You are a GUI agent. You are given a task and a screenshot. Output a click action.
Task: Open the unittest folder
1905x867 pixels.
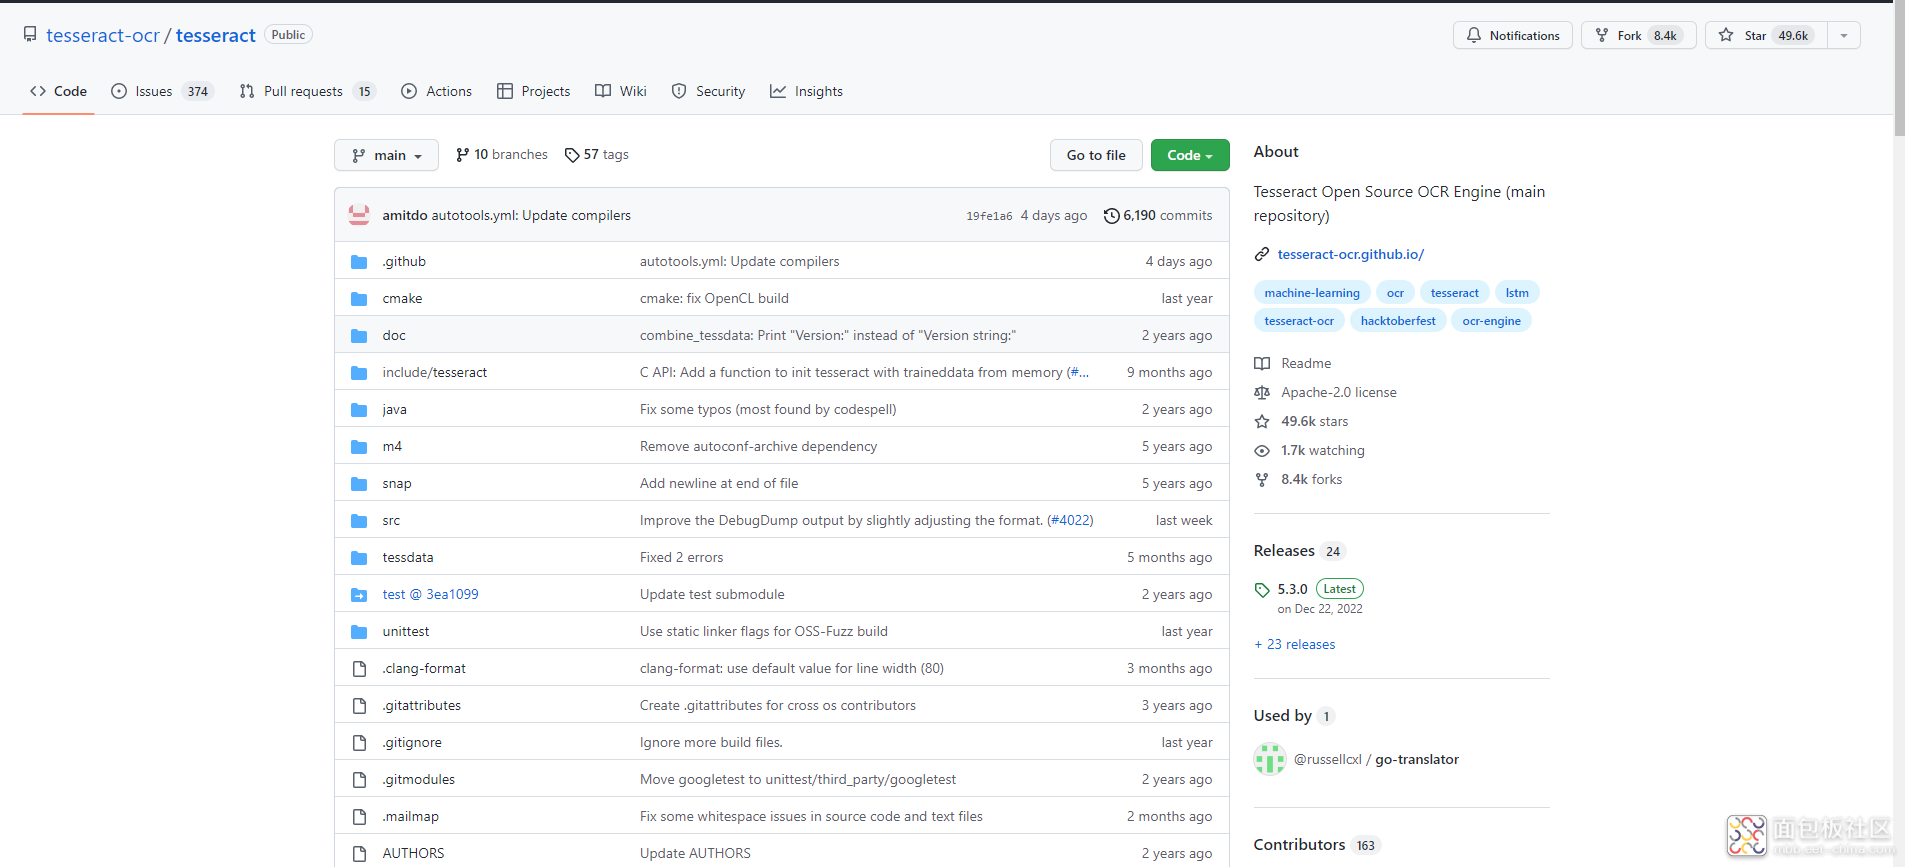click(x=405, y=632)
